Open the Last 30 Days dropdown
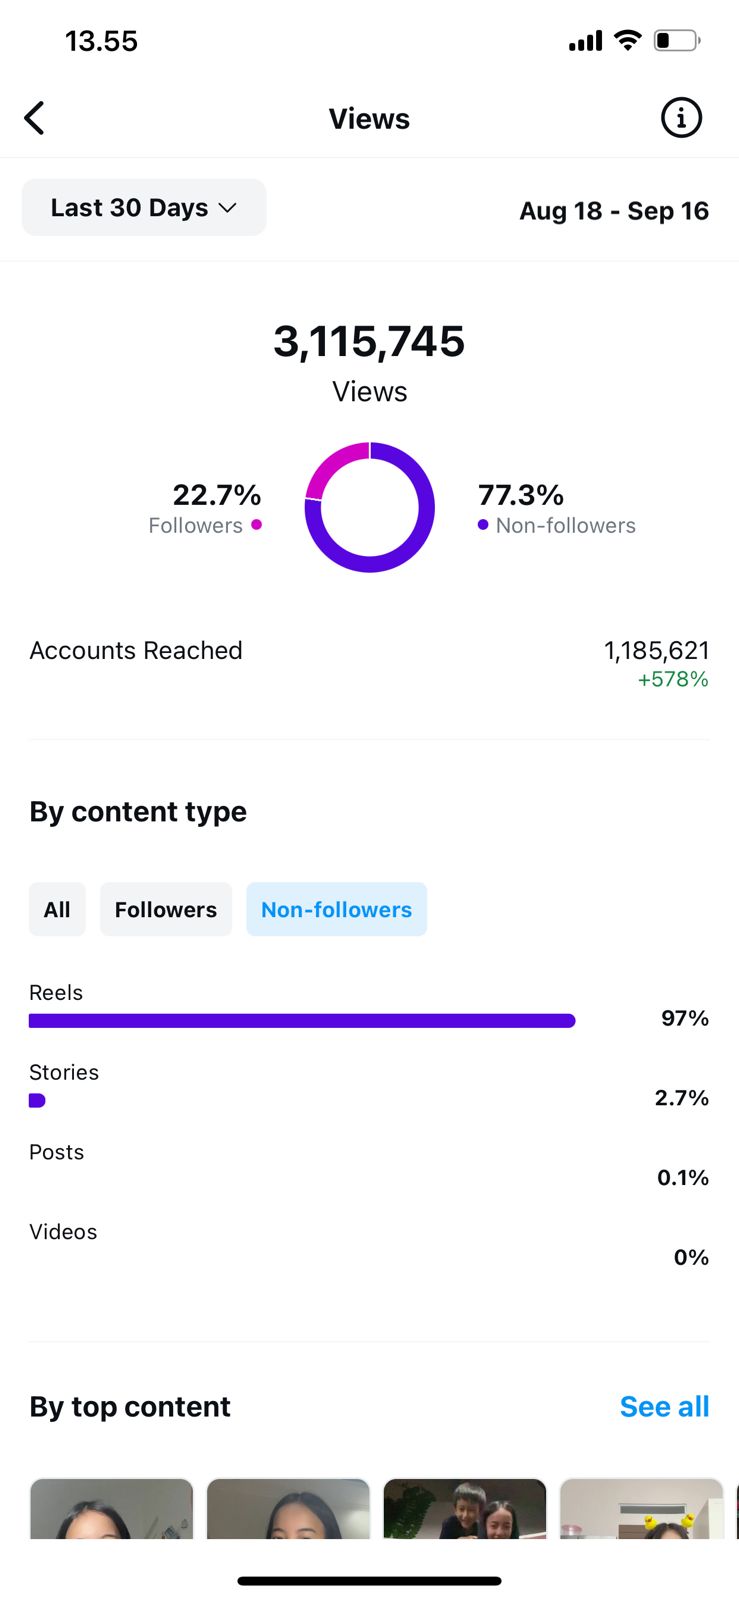739x1600 pixels. (x=144, y=208)
